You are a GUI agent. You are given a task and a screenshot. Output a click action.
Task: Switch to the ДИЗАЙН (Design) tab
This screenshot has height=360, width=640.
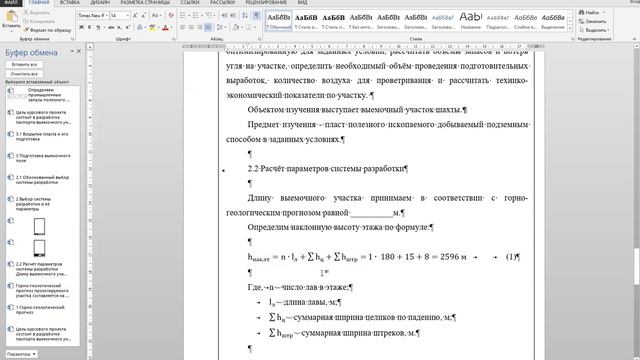(100, 2)
